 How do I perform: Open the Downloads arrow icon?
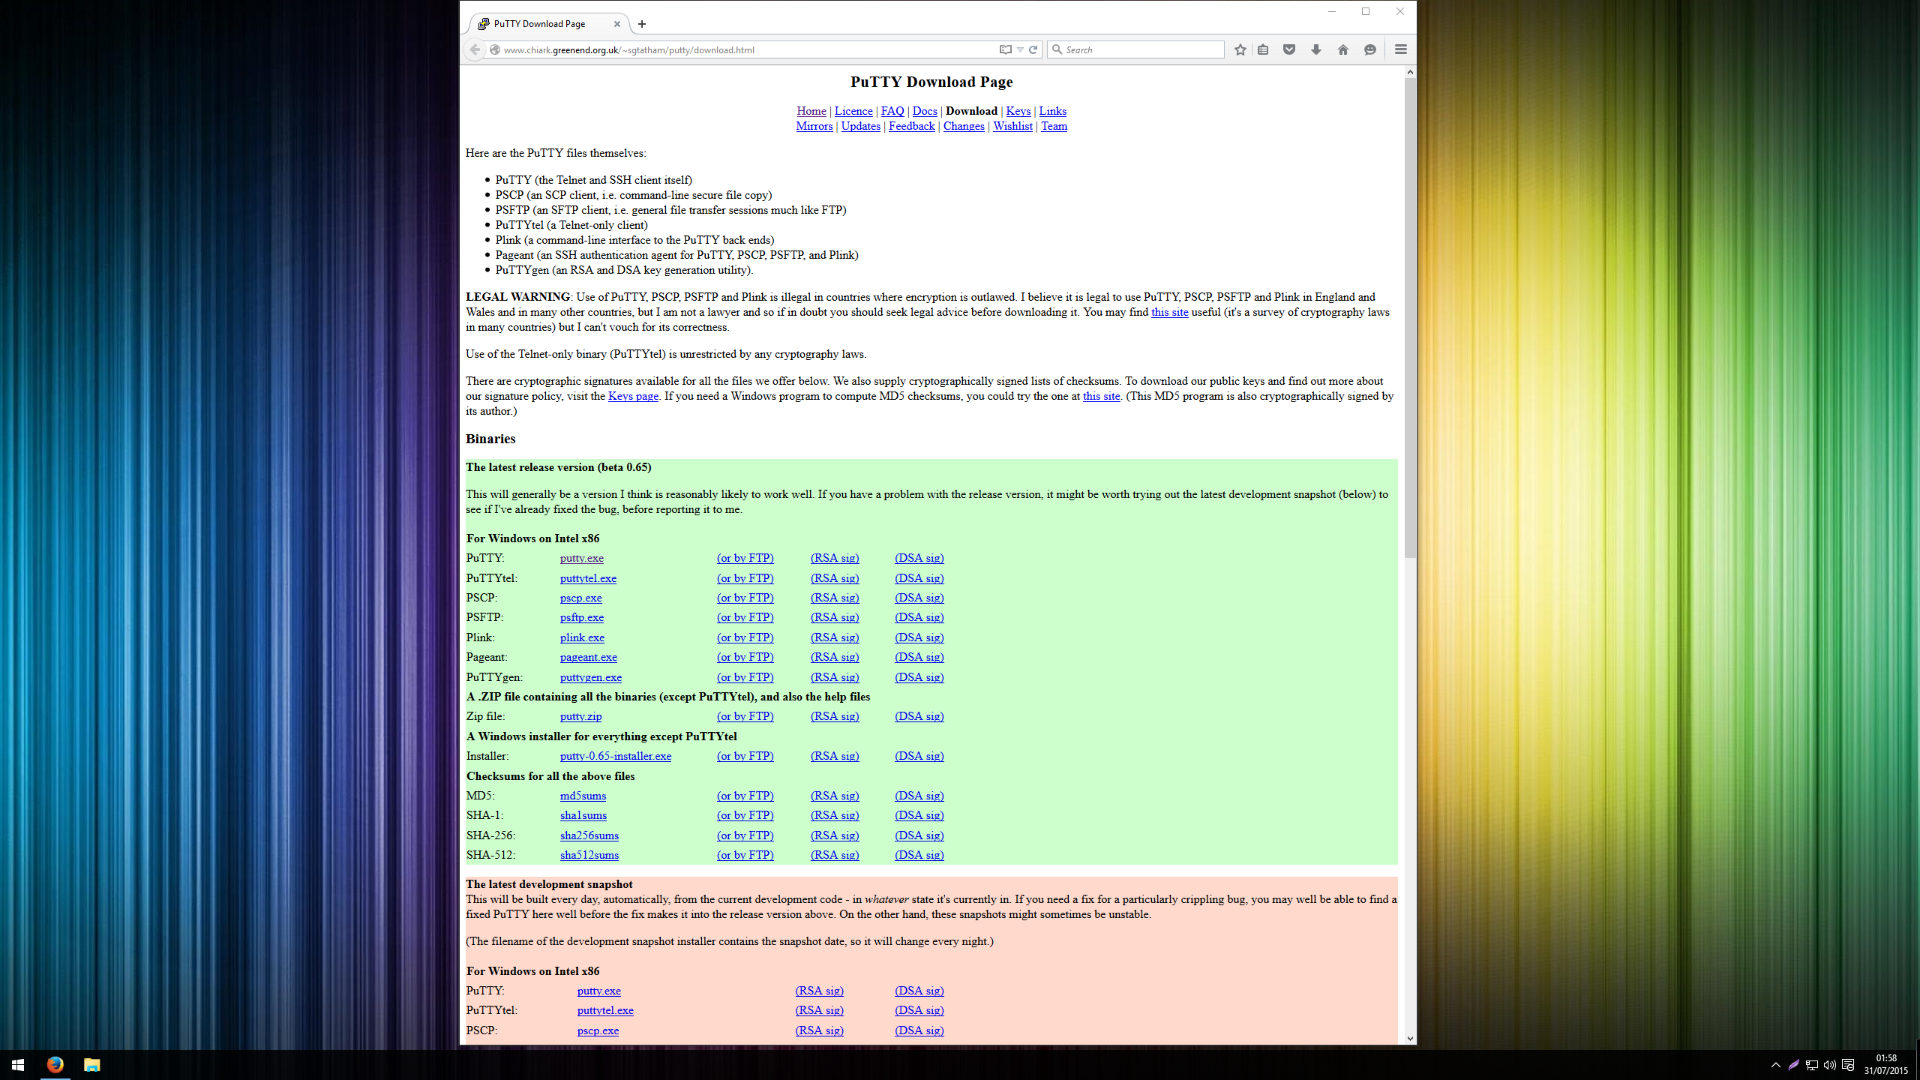(x=1316, y=49)
